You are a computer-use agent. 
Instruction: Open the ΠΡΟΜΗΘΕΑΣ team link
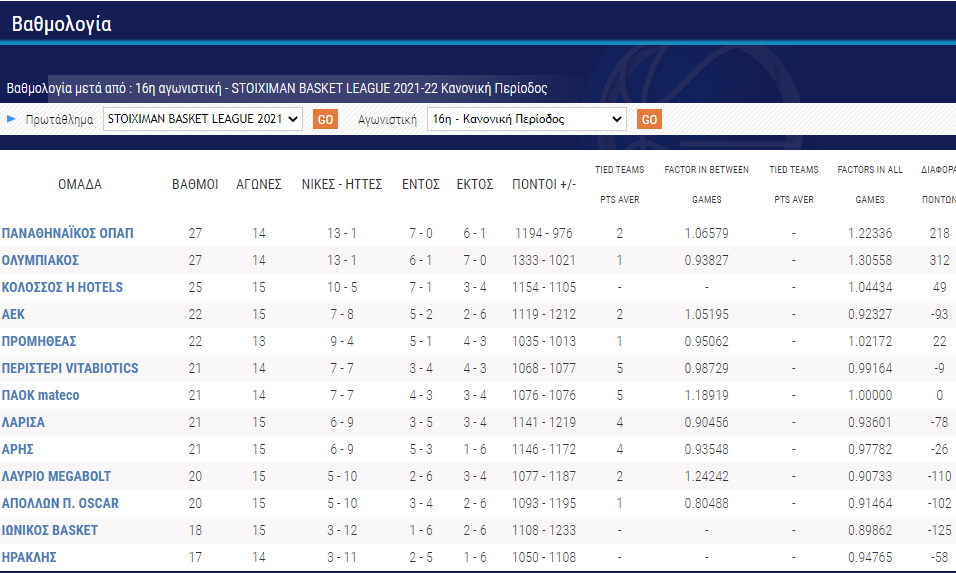[39, 341]
